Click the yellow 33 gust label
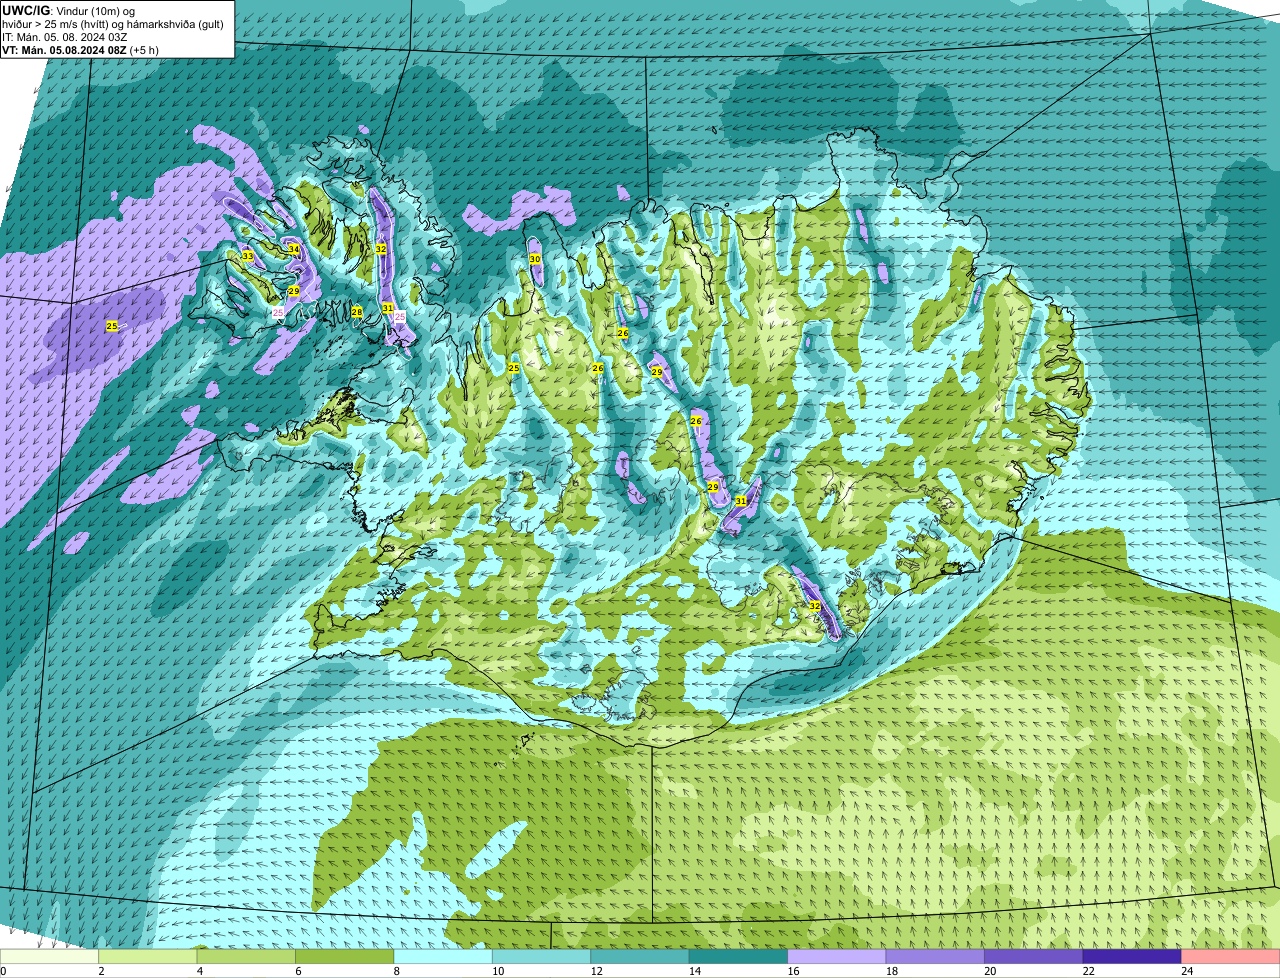This screenshot has width=1280, height=978. [x=247, y=257]
